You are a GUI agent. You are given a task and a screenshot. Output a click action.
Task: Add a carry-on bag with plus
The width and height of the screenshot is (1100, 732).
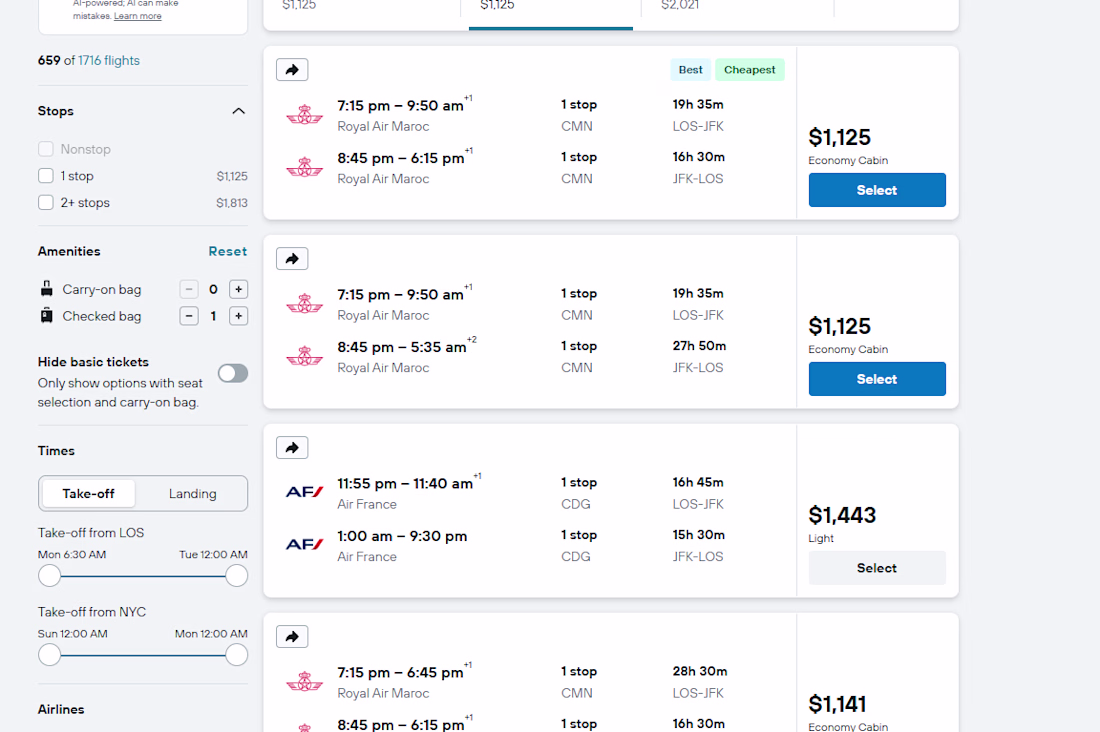(x=239, y=289)
